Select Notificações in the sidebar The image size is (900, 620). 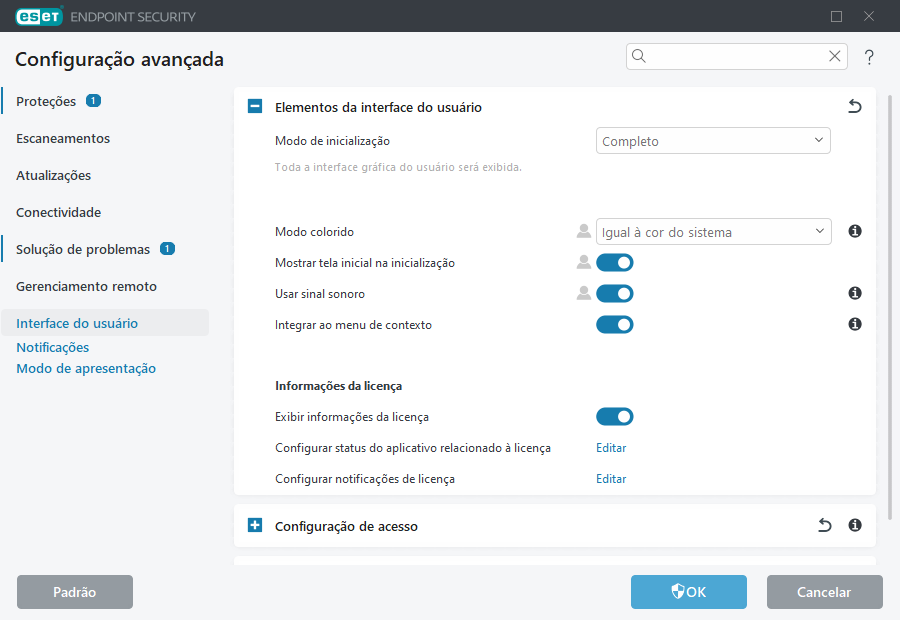coord(52,347)
